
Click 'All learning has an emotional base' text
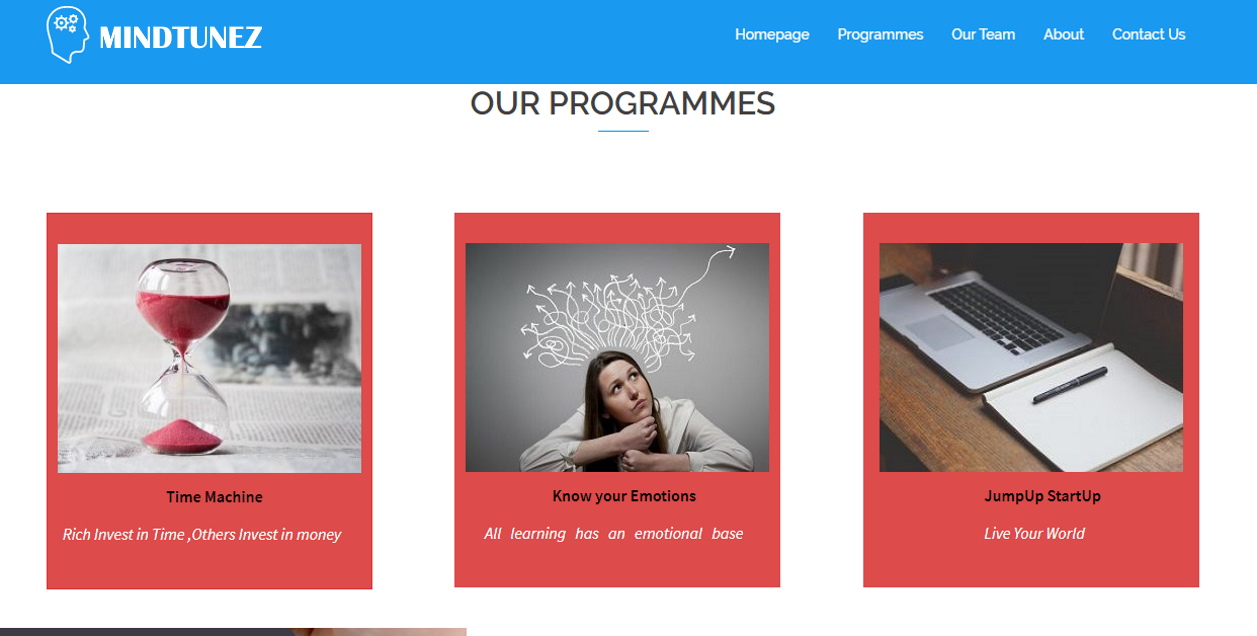pyautogui.click(x=613, y=533)
